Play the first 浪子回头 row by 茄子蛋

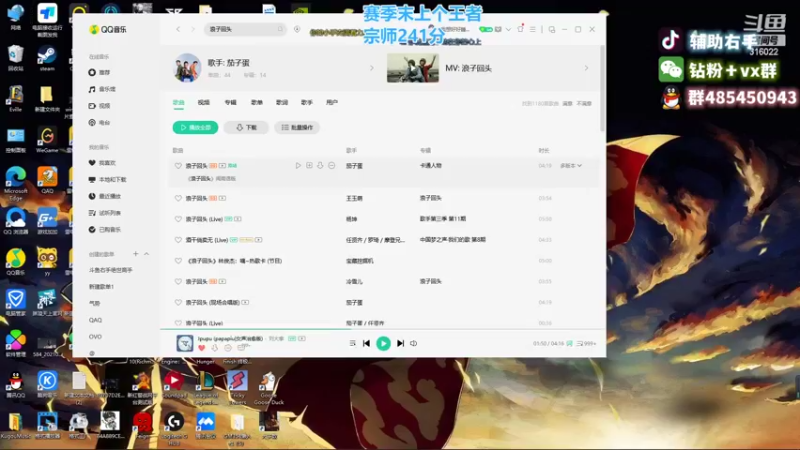(298, 166)
